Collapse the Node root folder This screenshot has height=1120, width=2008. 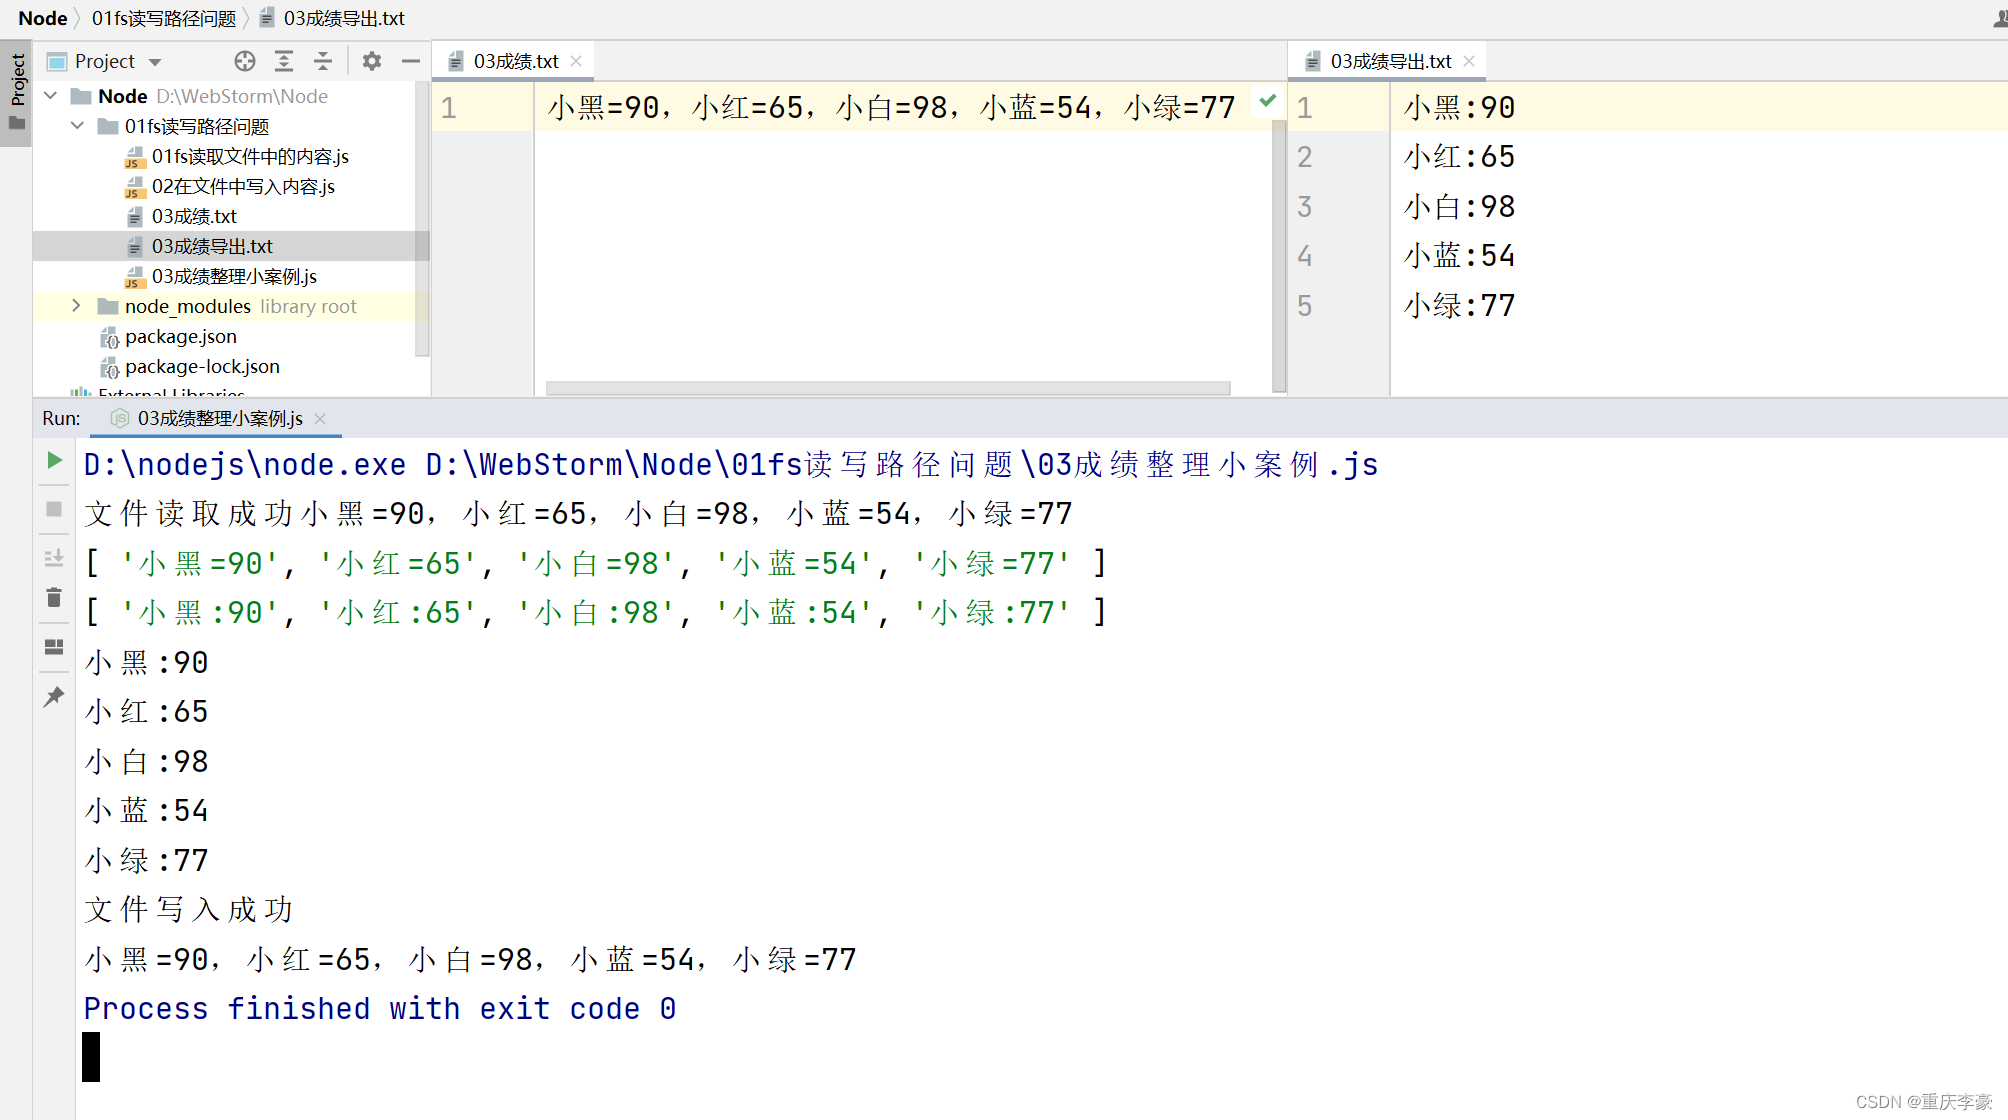(x=51, y=96)
